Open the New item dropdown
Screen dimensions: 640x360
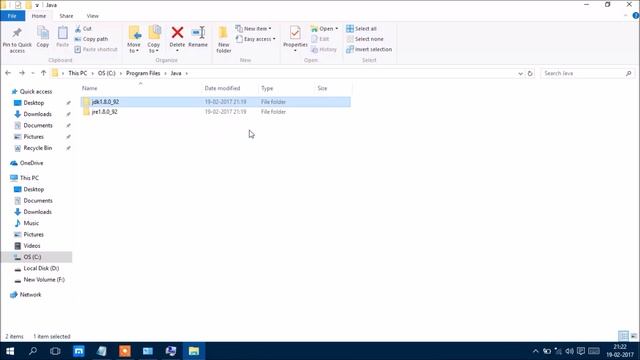coord(253,29)
